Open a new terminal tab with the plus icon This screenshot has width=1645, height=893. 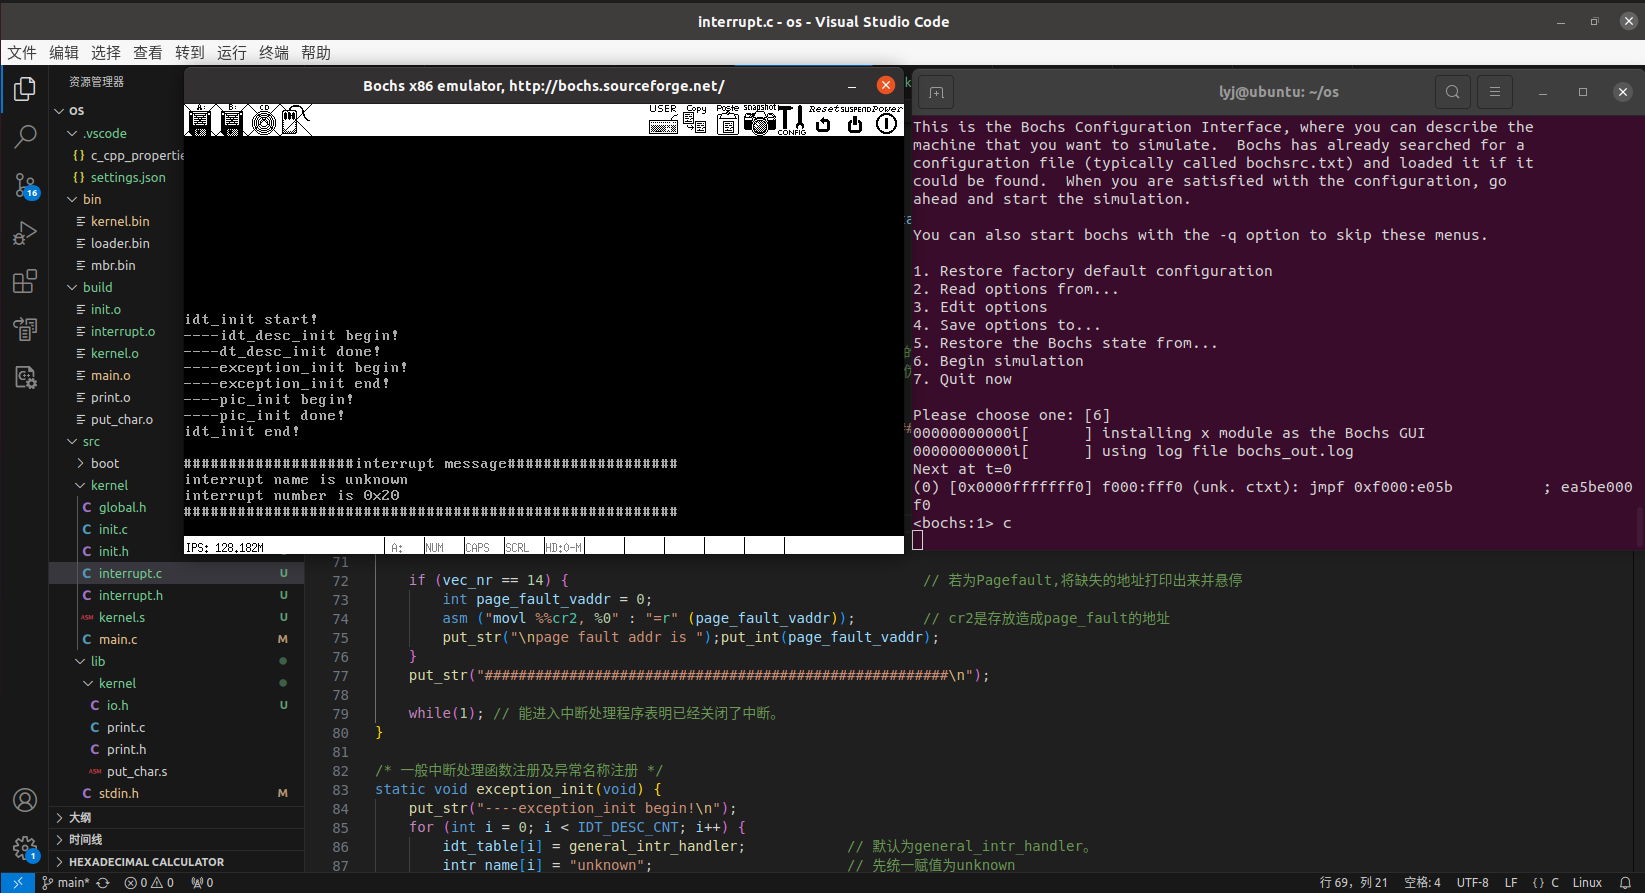coord(936,92)
